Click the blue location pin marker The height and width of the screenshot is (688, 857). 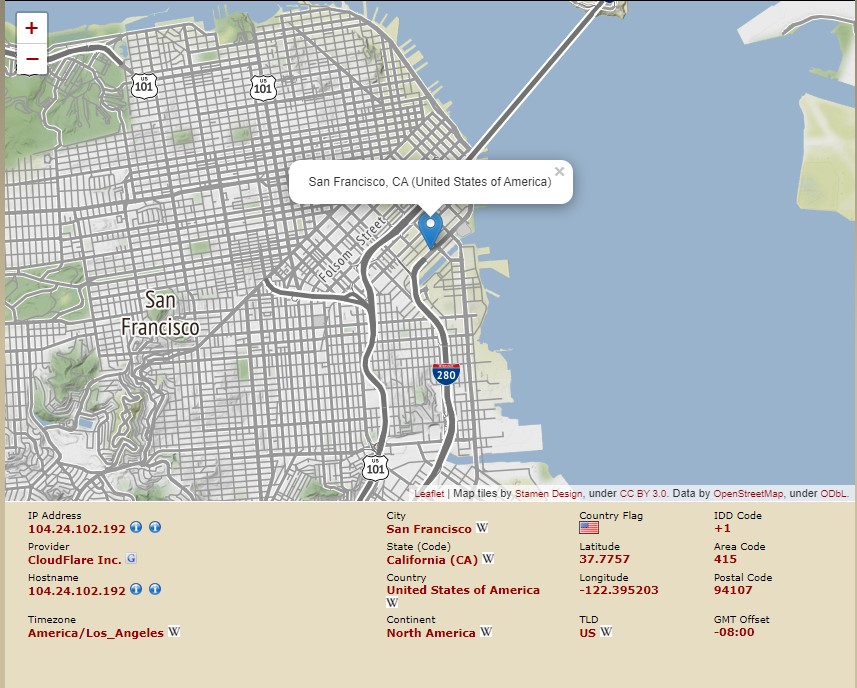pos(430,230)
